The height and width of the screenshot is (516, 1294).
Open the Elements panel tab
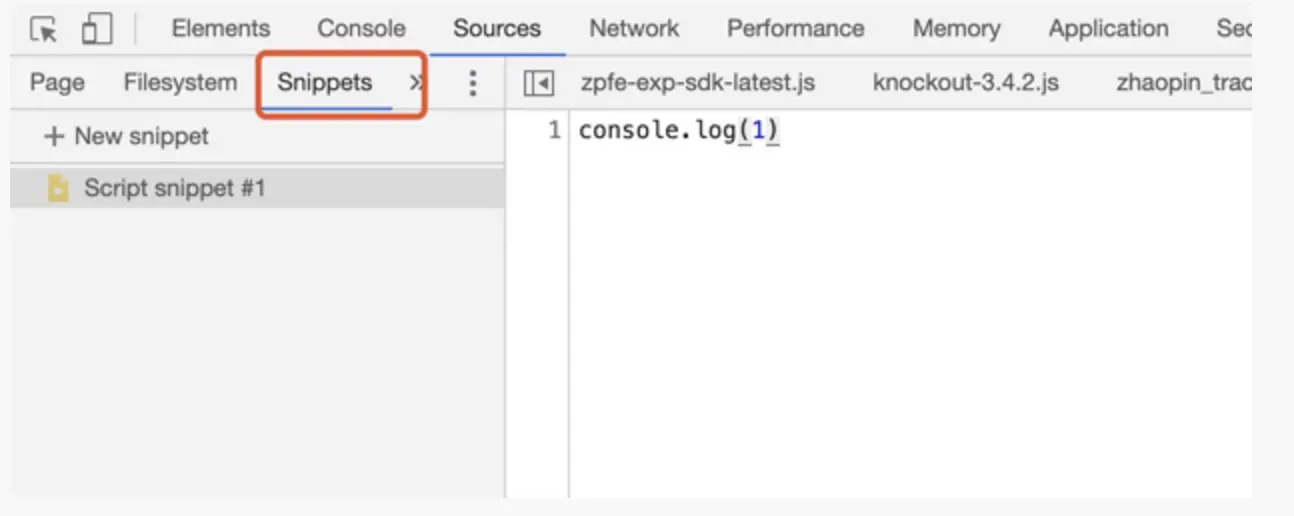tap(220, 29)
